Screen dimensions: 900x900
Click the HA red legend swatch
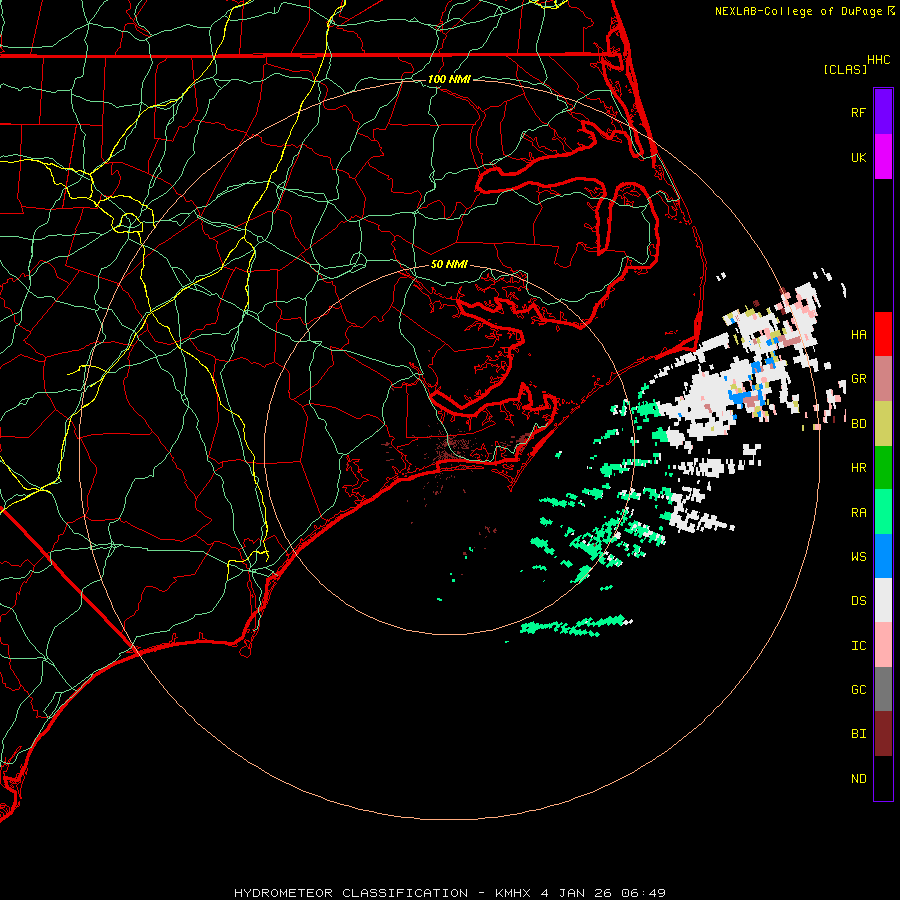pyautogui.click(x=883, y=334)
